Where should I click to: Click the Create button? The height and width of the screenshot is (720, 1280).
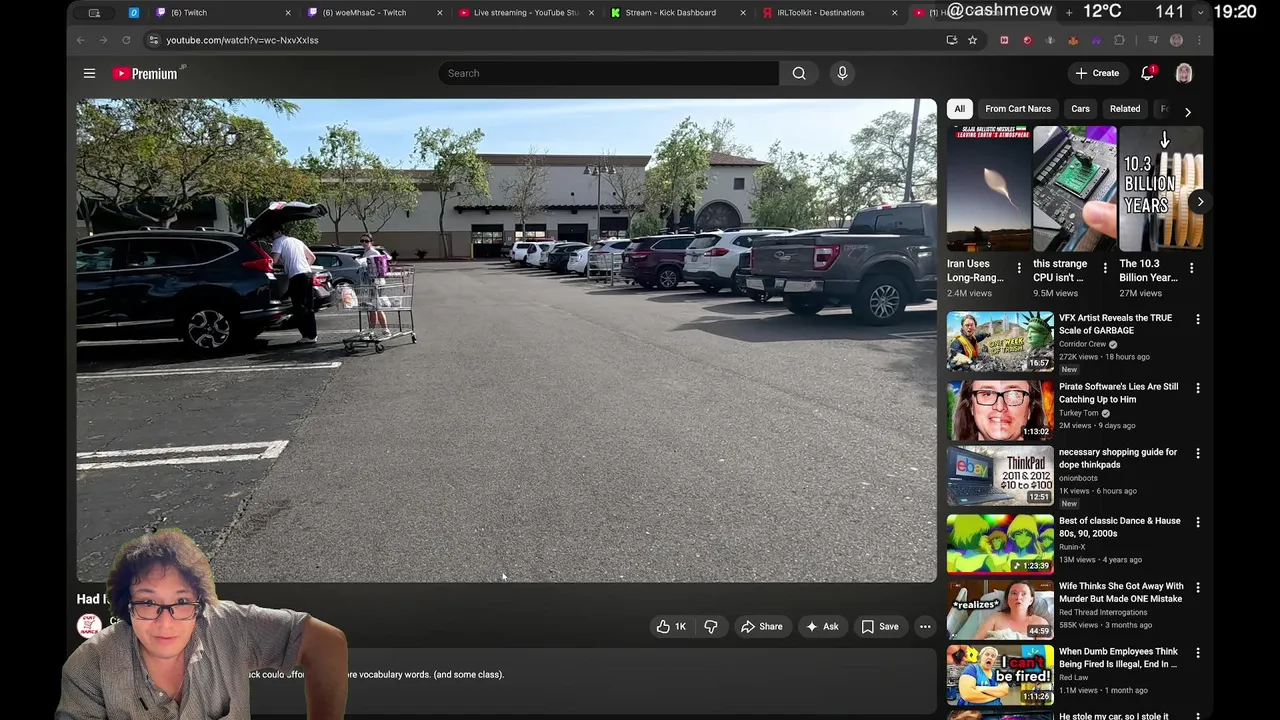pyautogui.click(x=1097, y=73)
